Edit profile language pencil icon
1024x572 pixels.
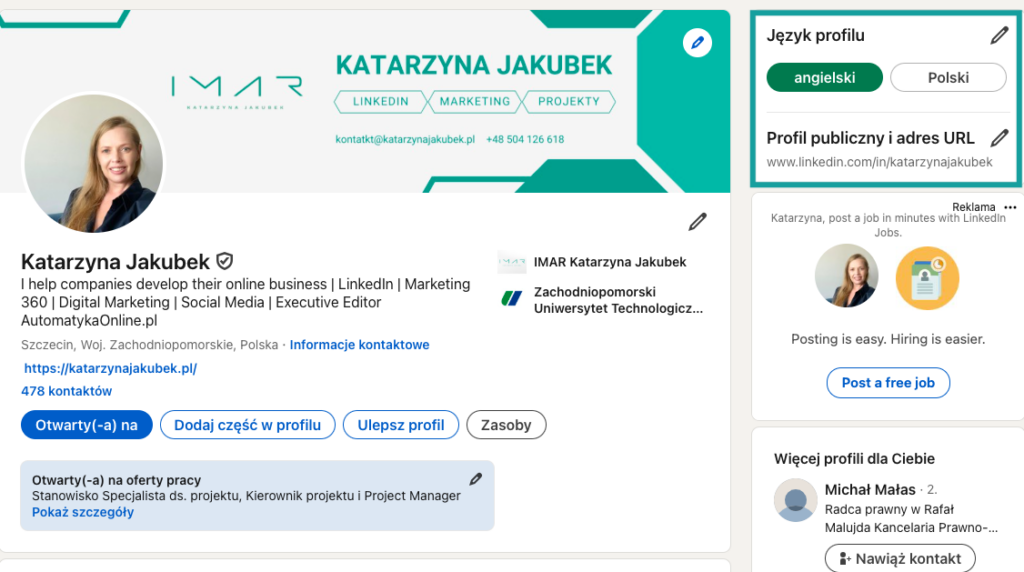[x=999, y=35]
